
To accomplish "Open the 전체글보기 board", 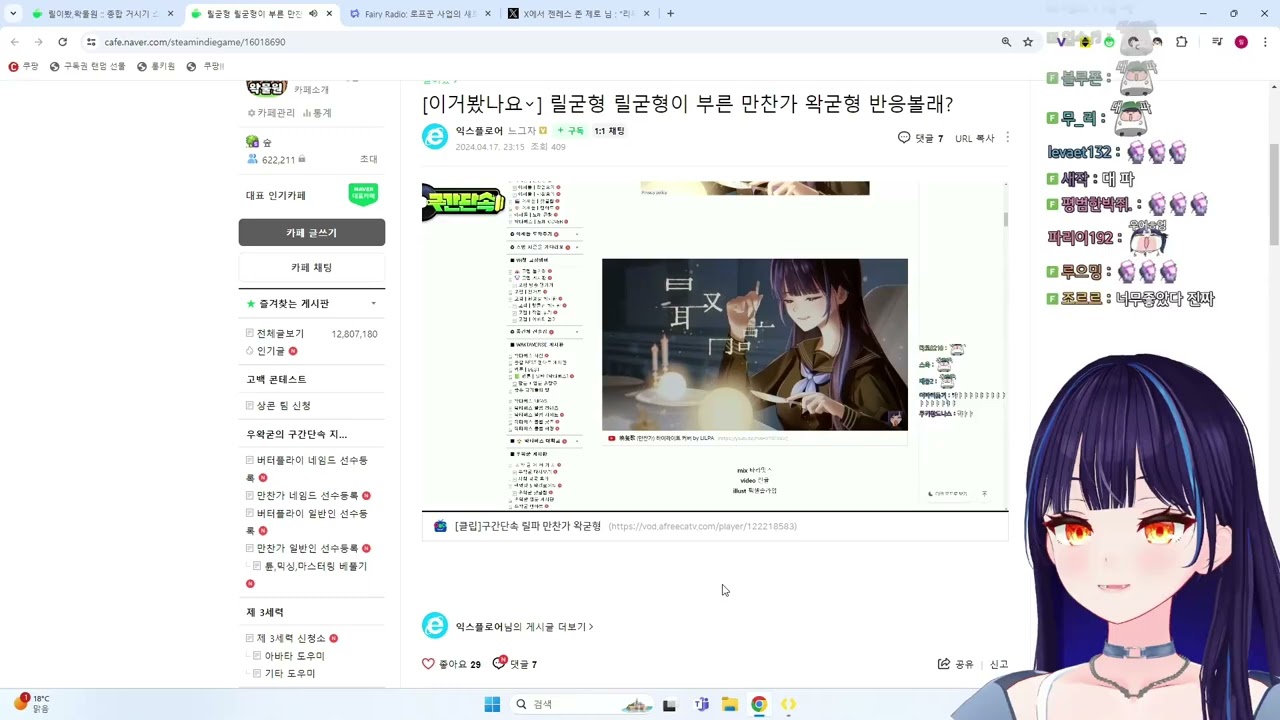I will (280, 334).
